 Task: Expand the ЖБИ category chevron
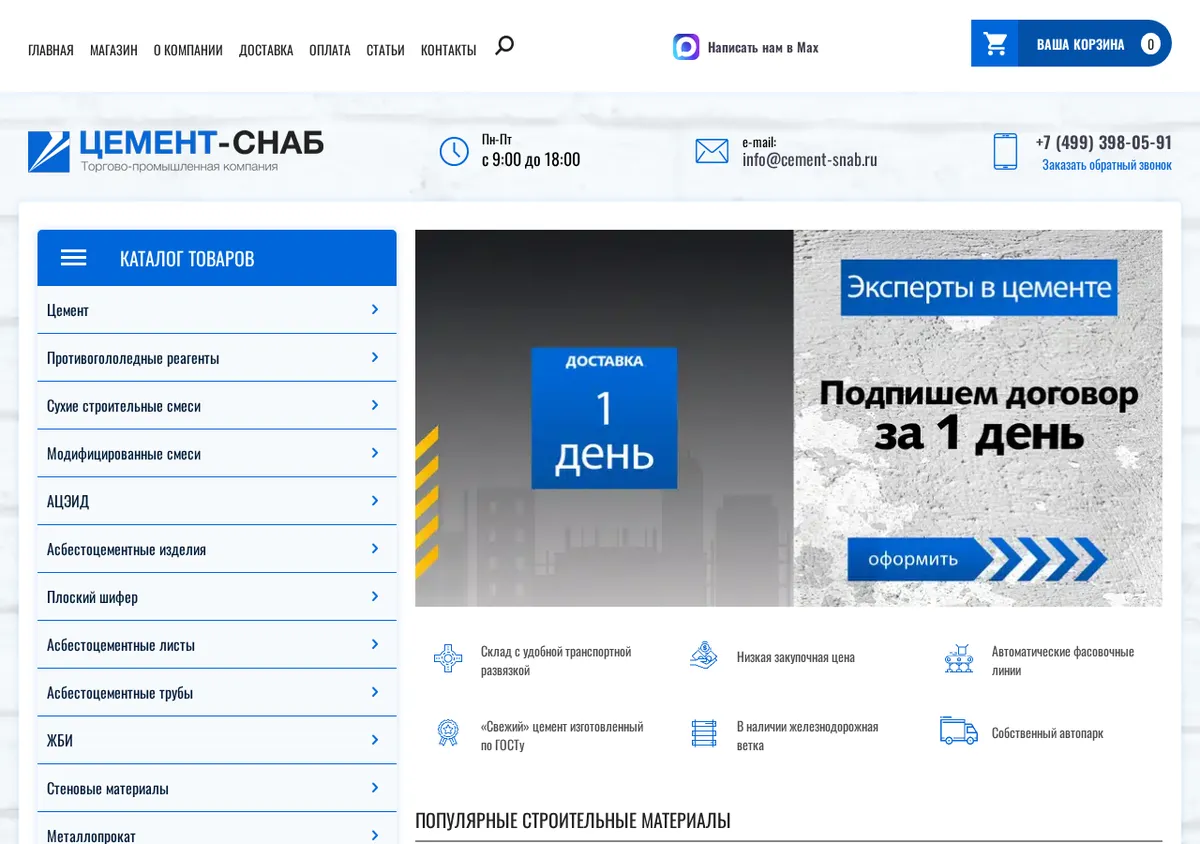375,740
